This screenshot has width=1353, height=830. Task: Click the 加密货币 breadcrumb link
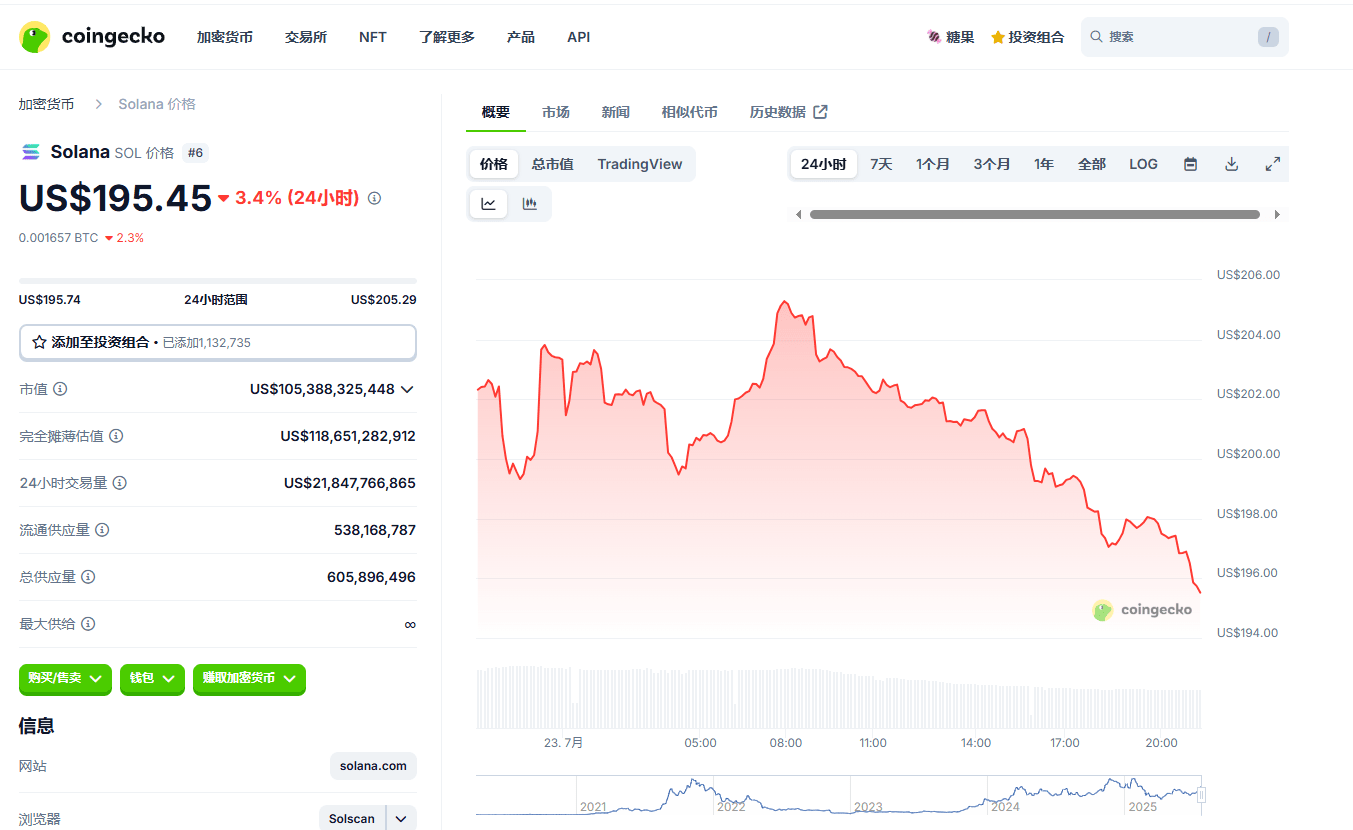click(46, 104)
